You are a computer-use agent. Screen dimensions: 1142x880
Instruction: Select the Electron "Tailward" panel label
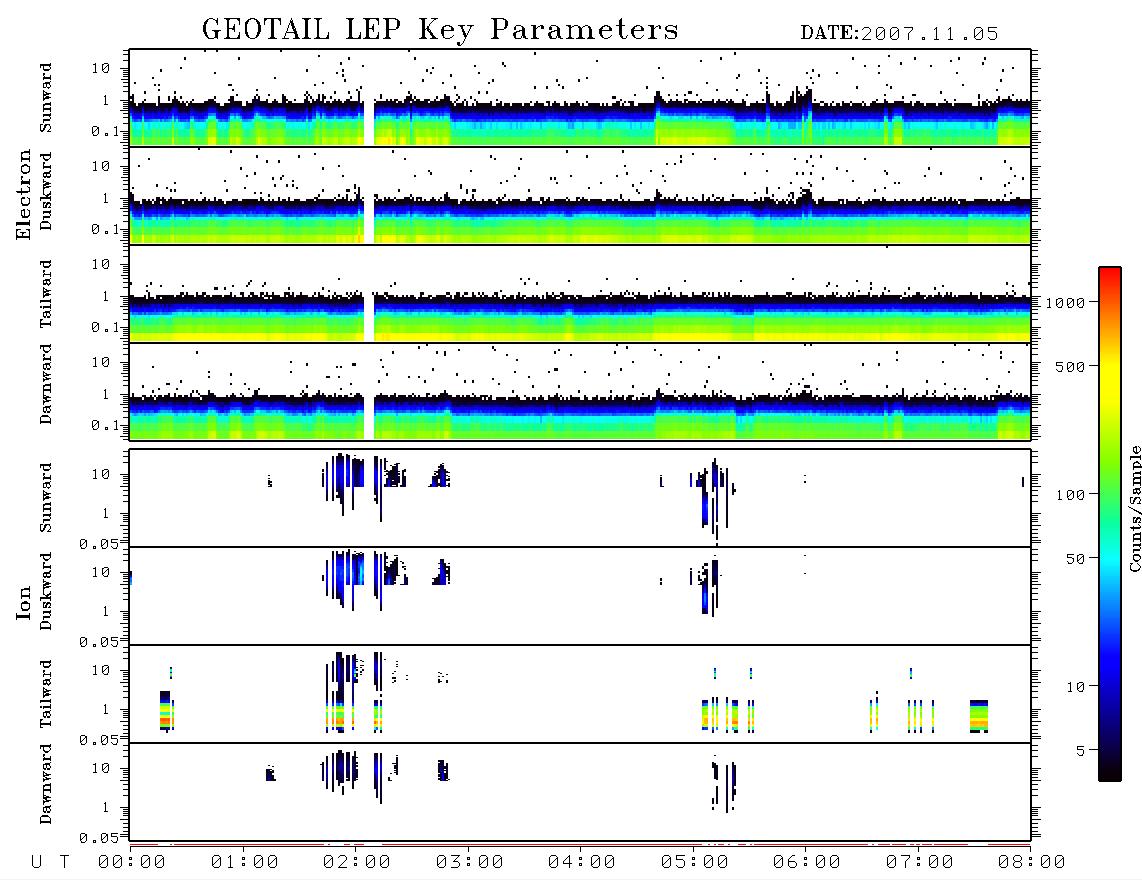[x=46, y=293]
